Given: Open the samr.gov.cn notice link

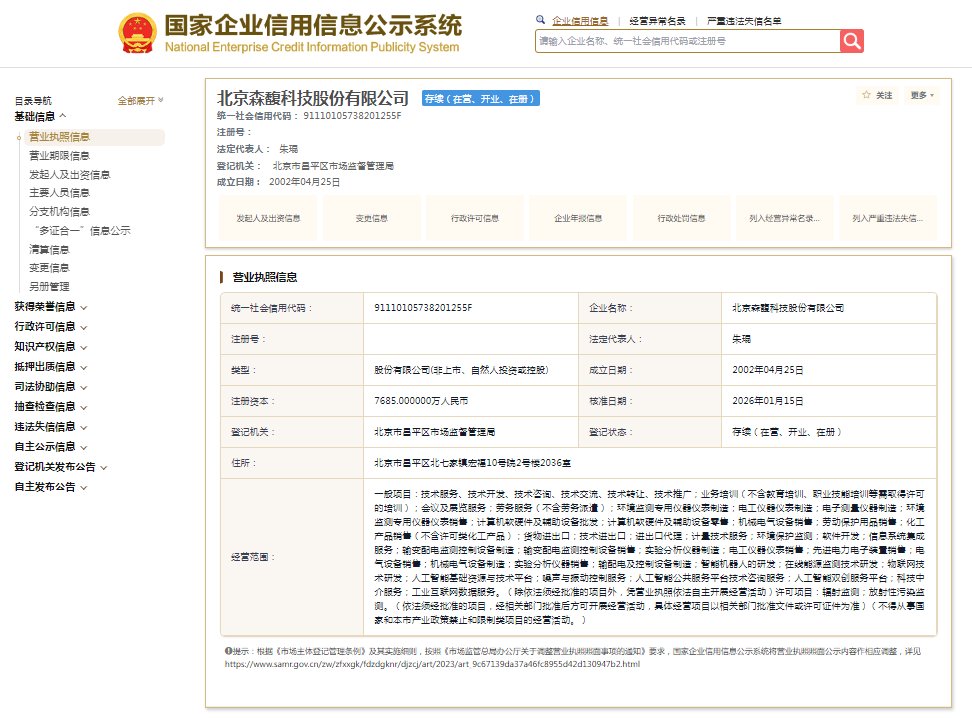Looking at the screenshot, I should [432, 664].
